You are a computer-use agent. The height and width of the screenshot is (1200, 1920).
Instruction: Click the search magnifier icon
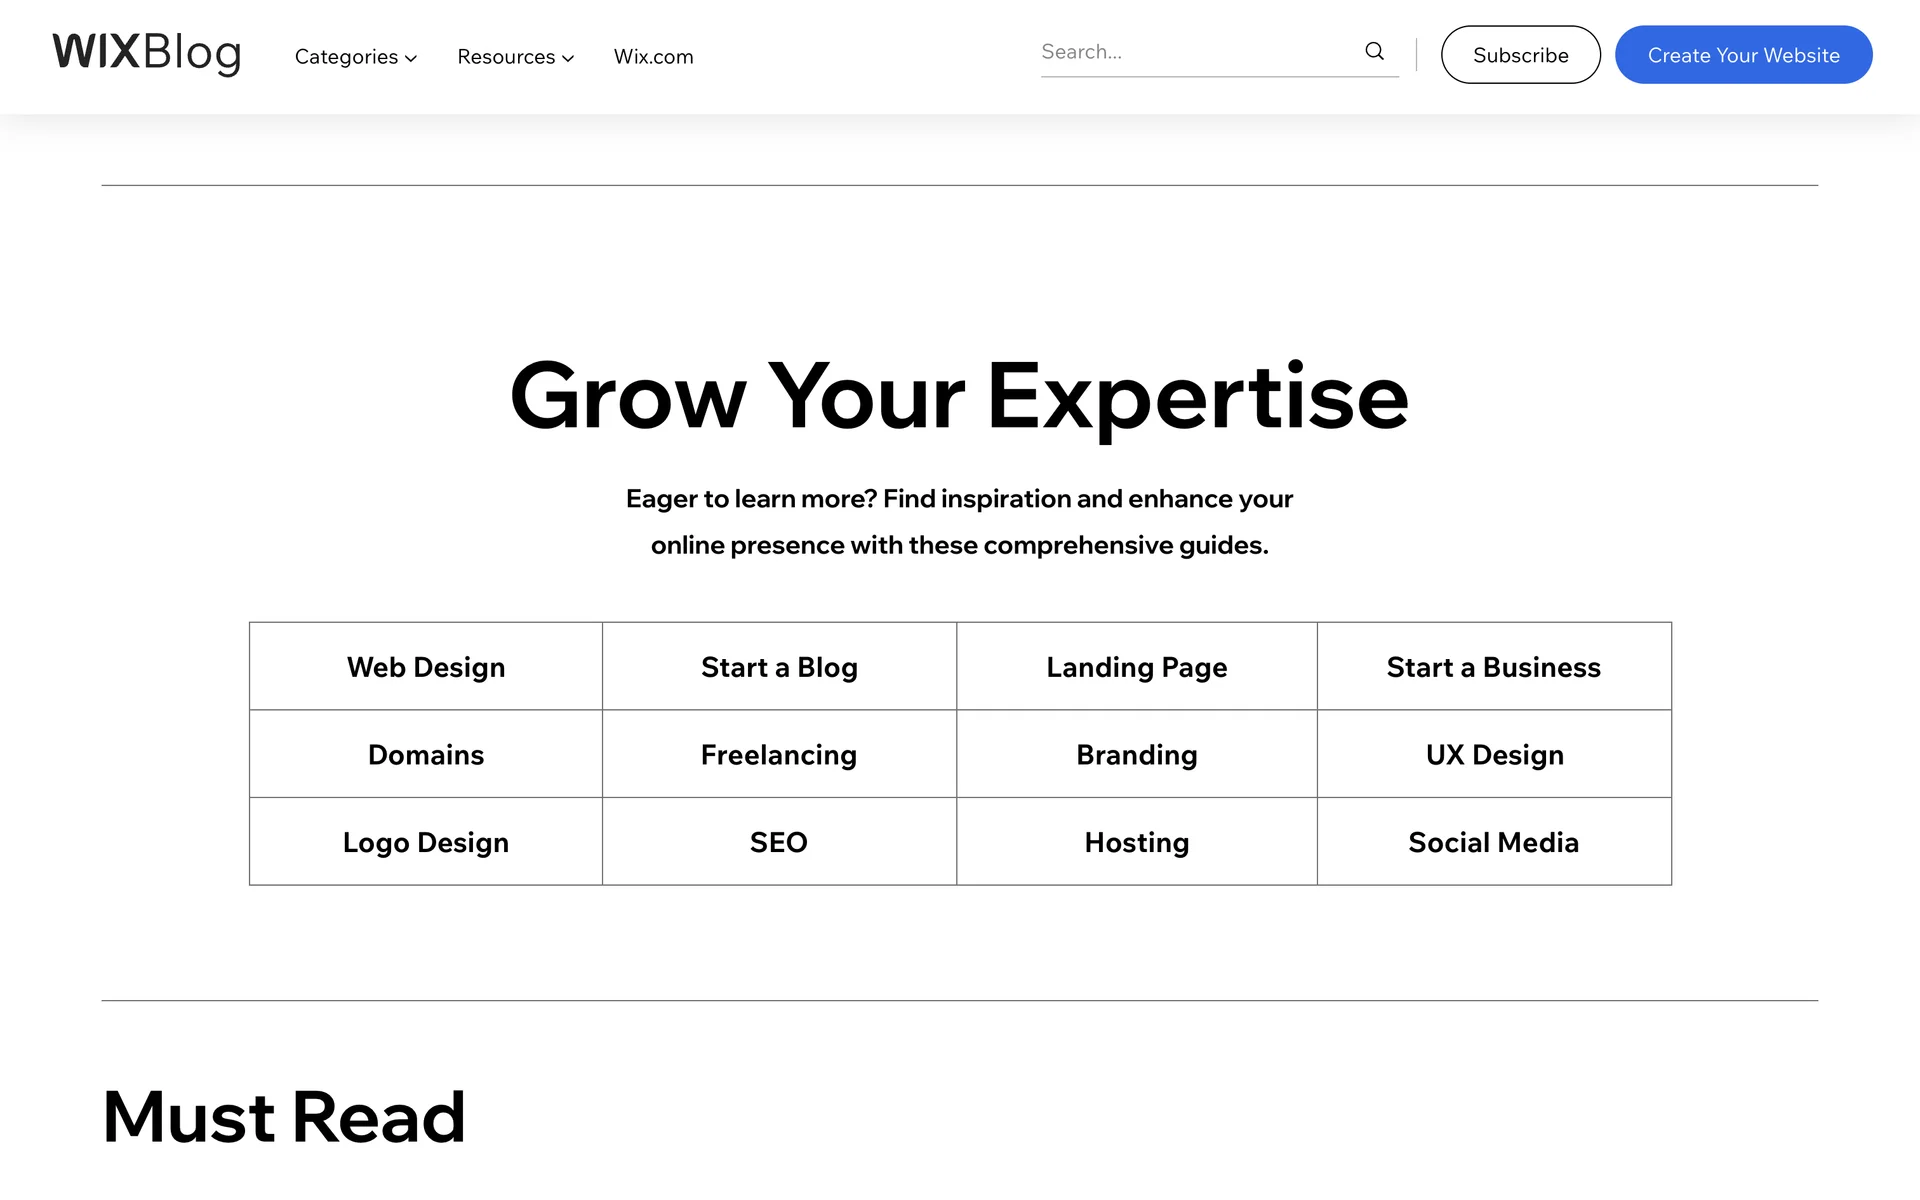click(1374, 52)
